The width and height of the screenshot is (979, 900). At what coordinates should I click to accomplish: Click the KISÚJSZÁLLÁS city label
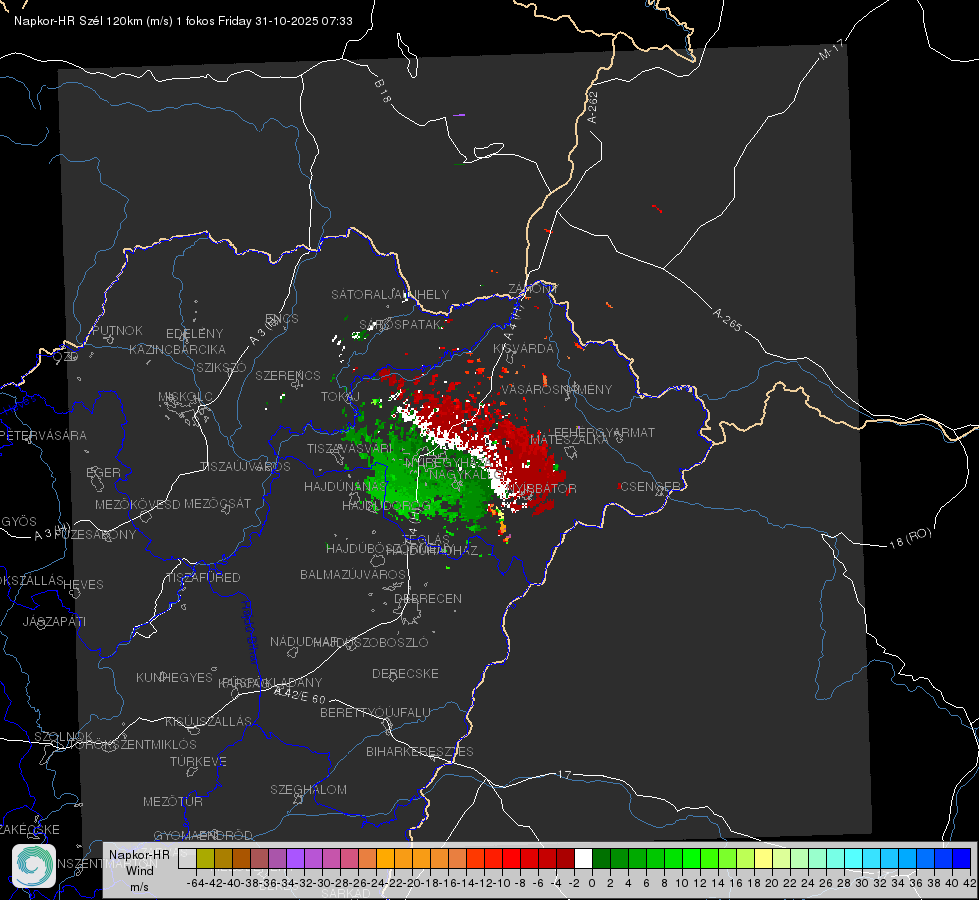pos(209,721)
